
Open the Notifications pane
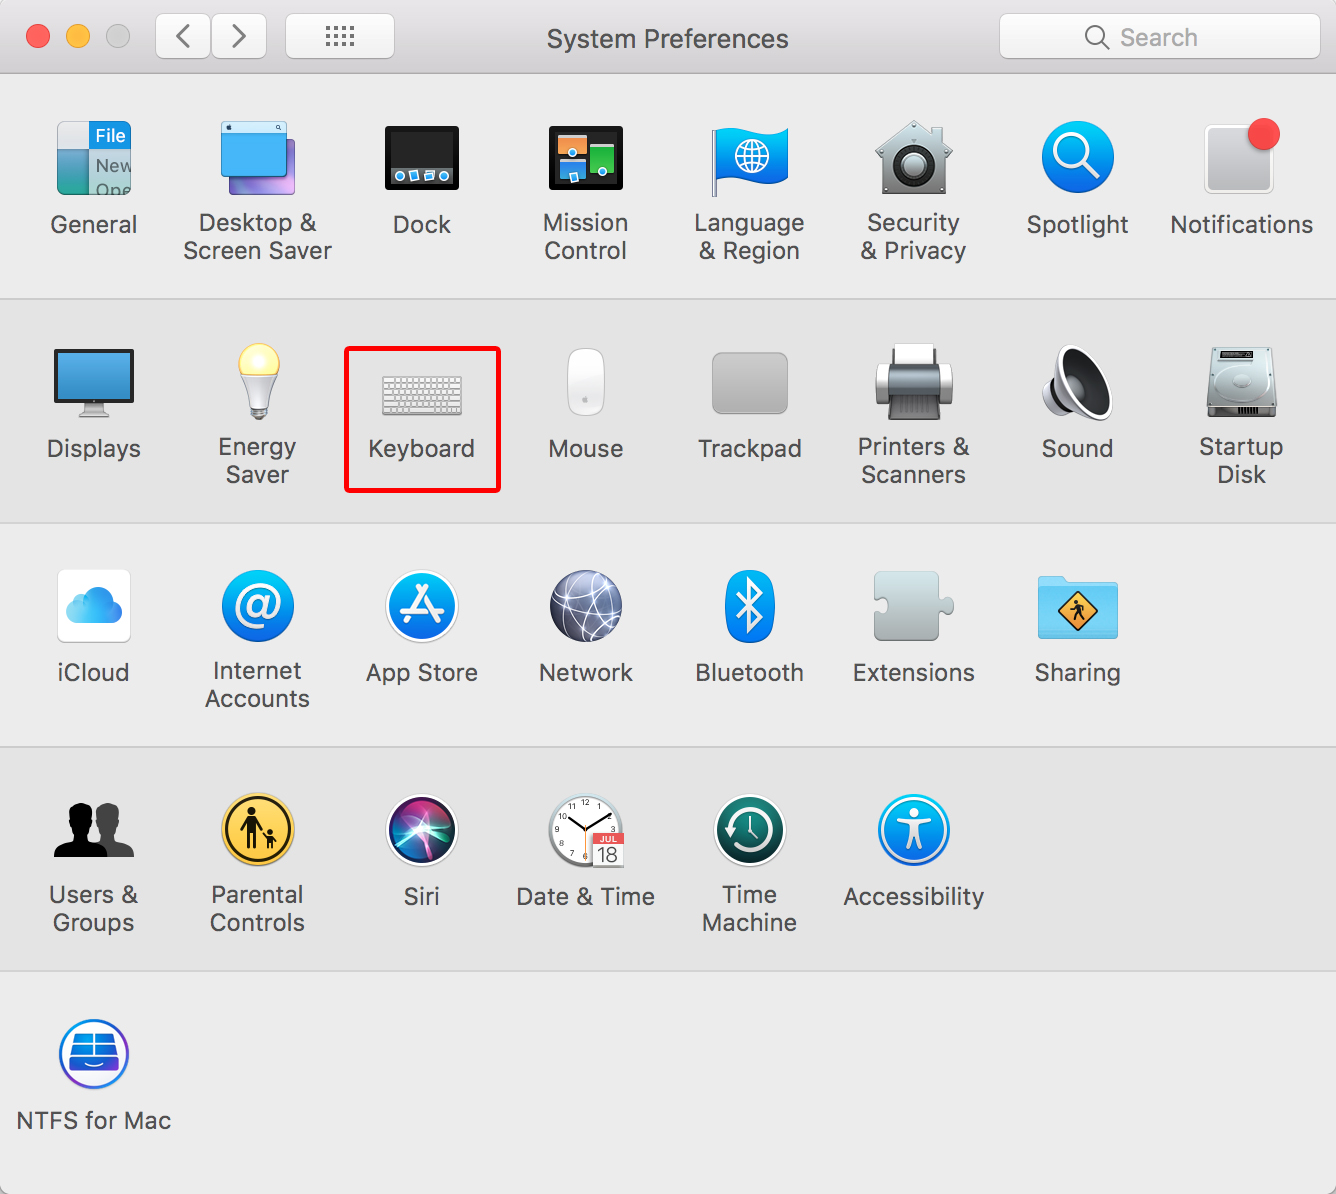(x=1241, y=159)
